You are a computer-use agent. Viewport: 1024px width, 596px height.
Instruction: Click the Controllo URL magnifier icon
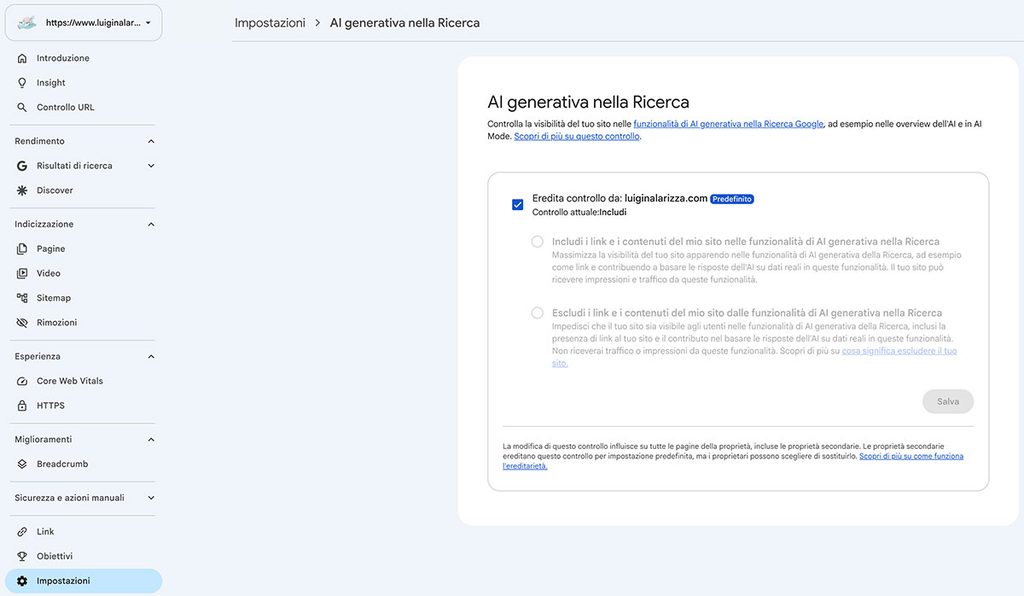pos(22,107)
